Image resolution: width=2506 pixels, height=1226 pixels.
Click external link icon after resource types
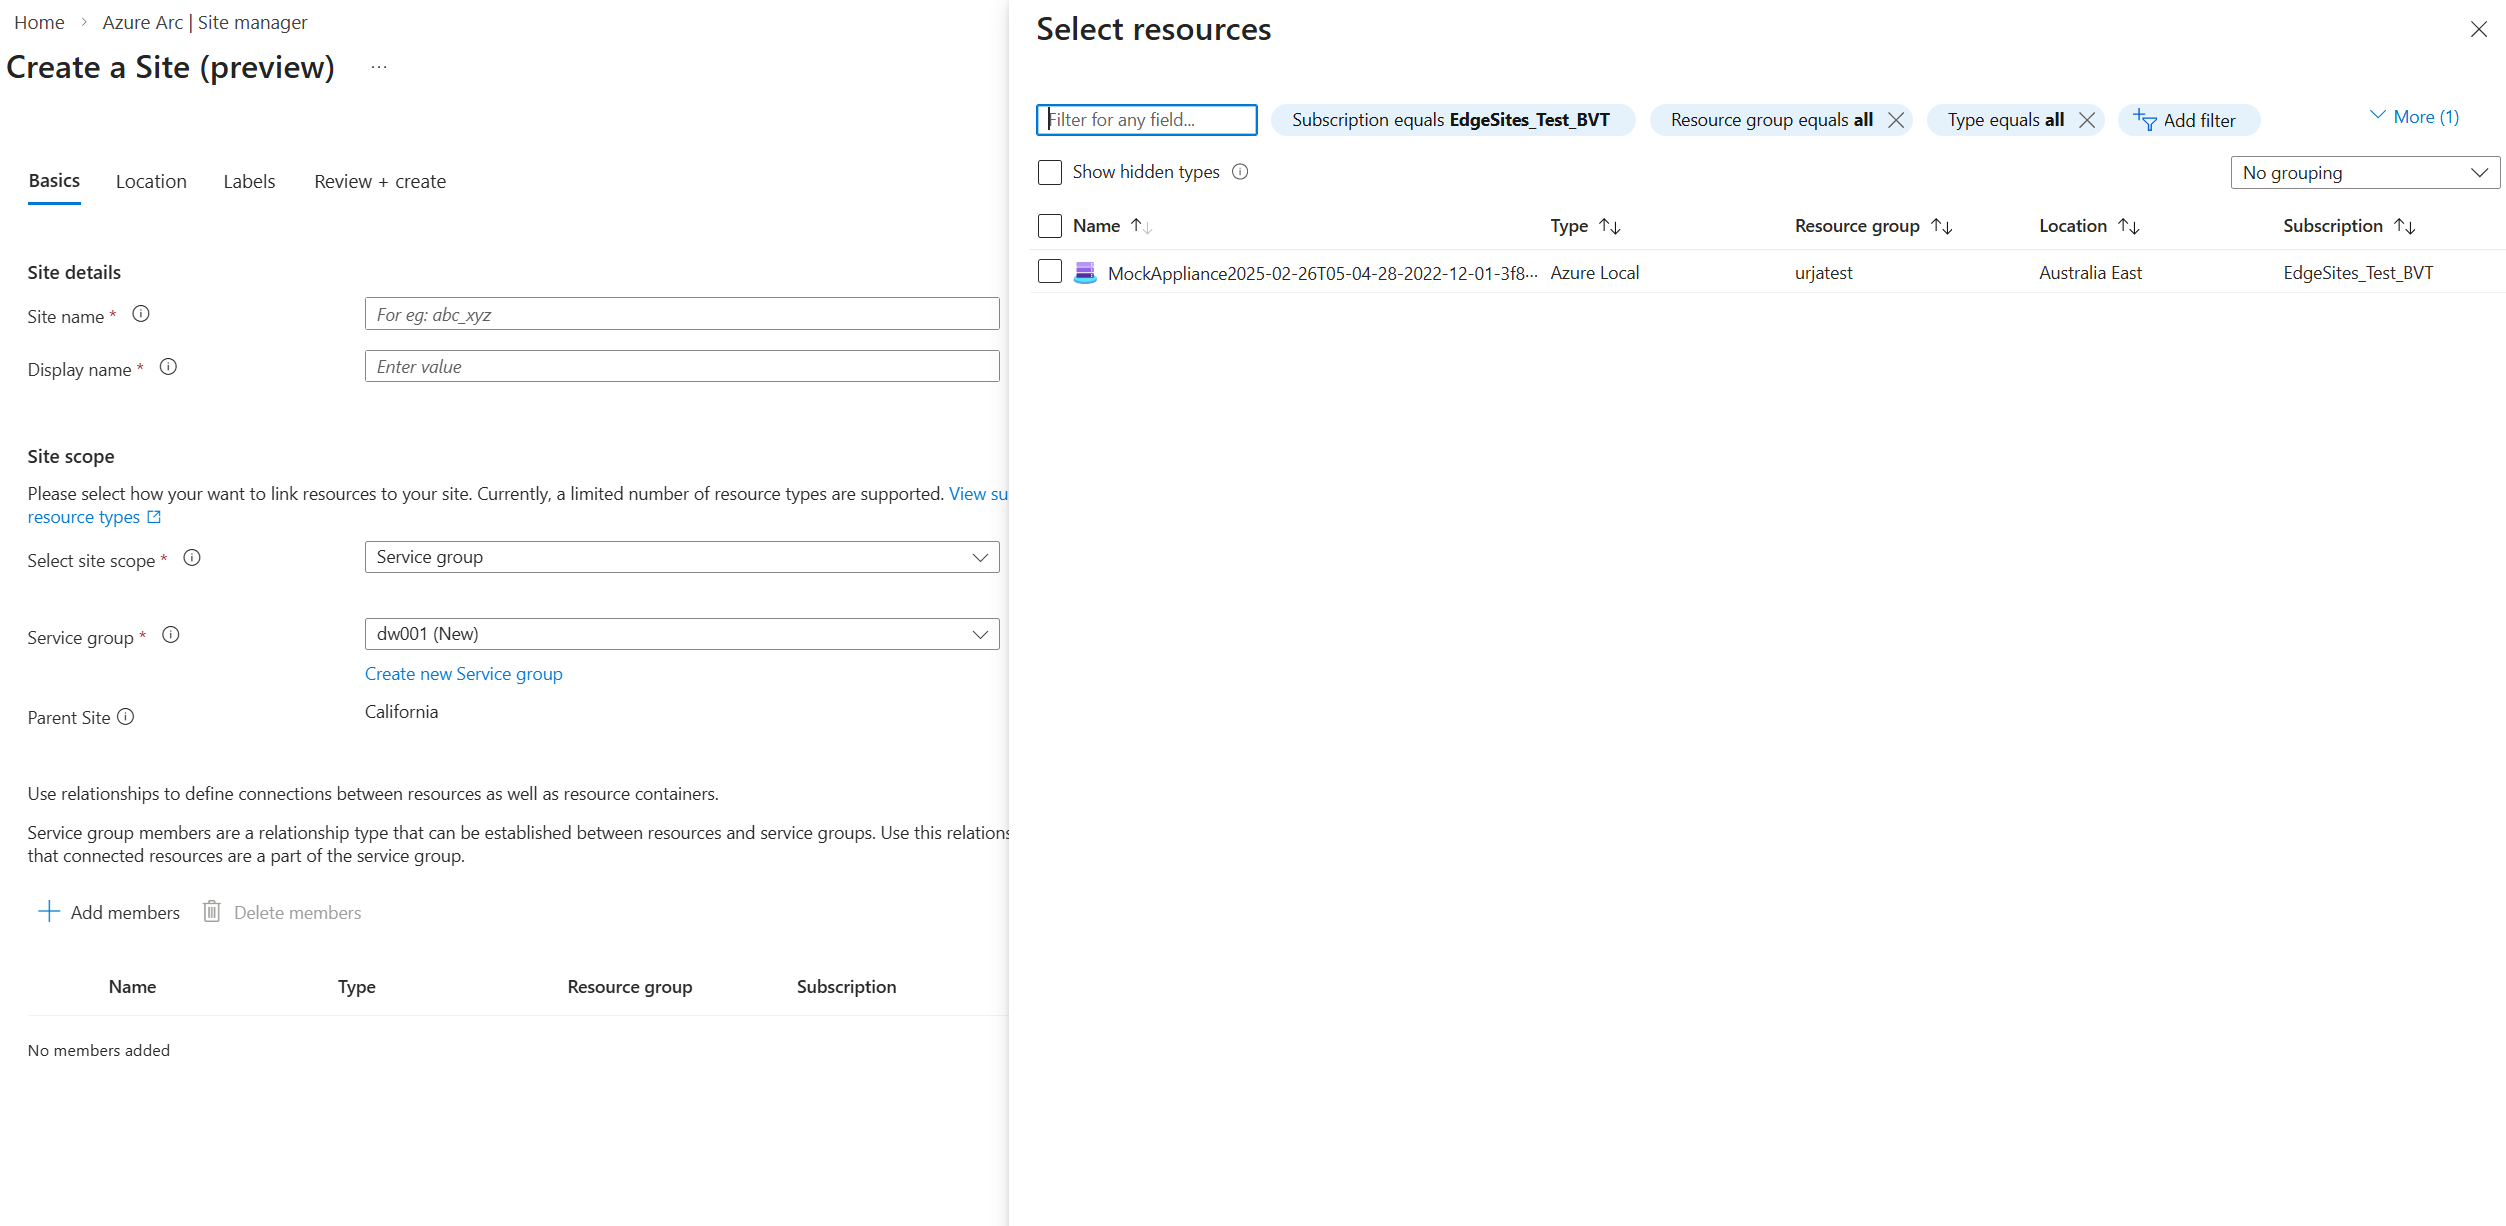coord(154,517)
